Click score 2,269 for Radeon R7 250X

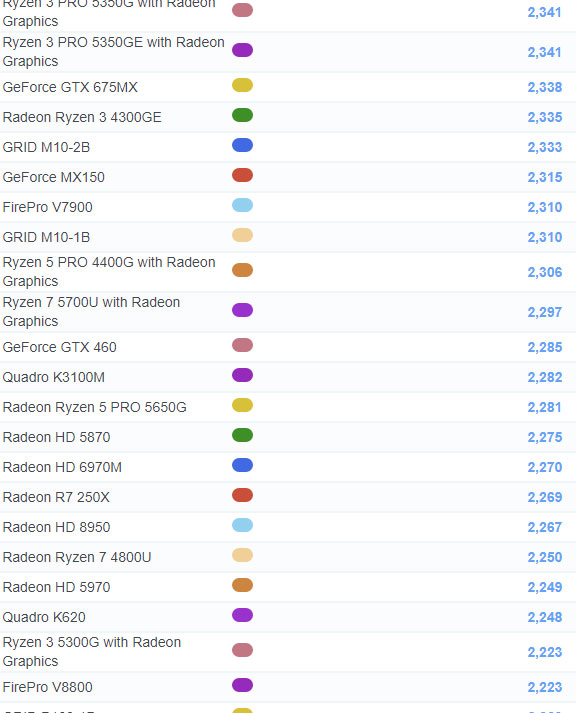click(545, 497)
